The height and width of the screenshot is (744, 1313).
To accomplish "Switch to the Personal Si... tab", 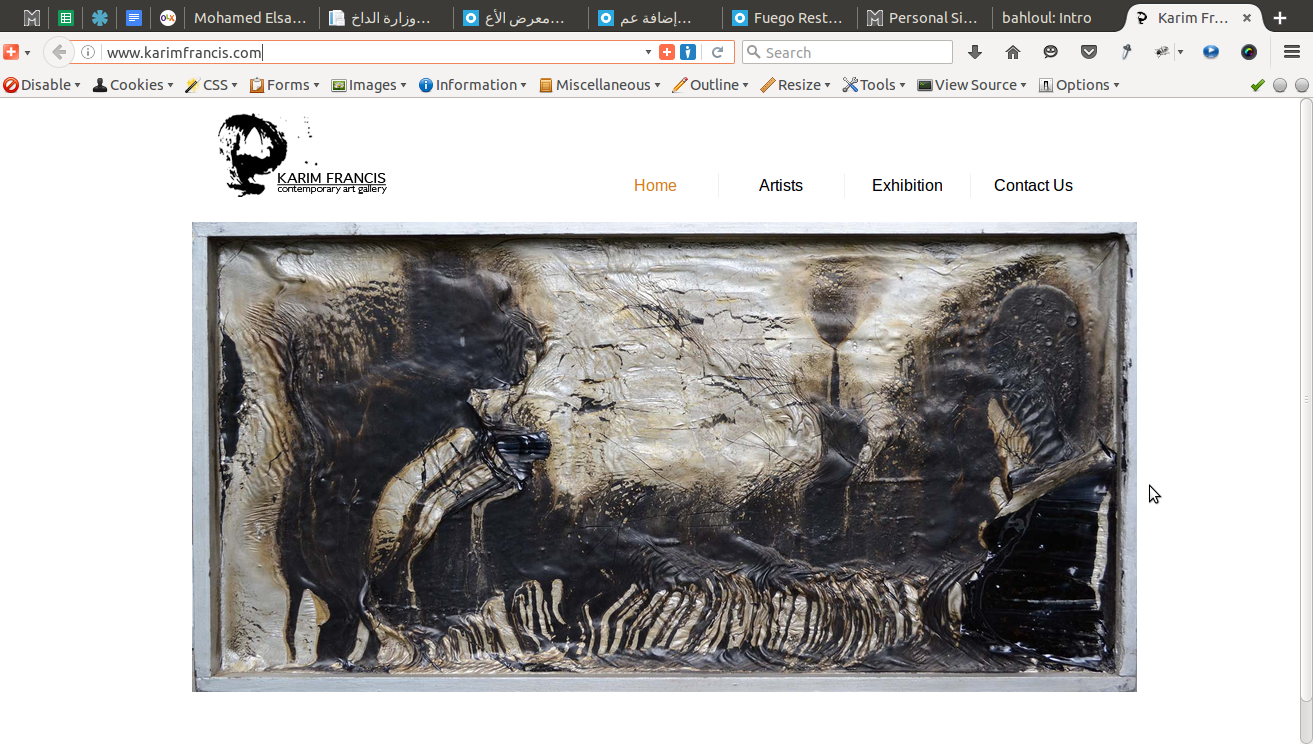I will click(x=923, y=18).
